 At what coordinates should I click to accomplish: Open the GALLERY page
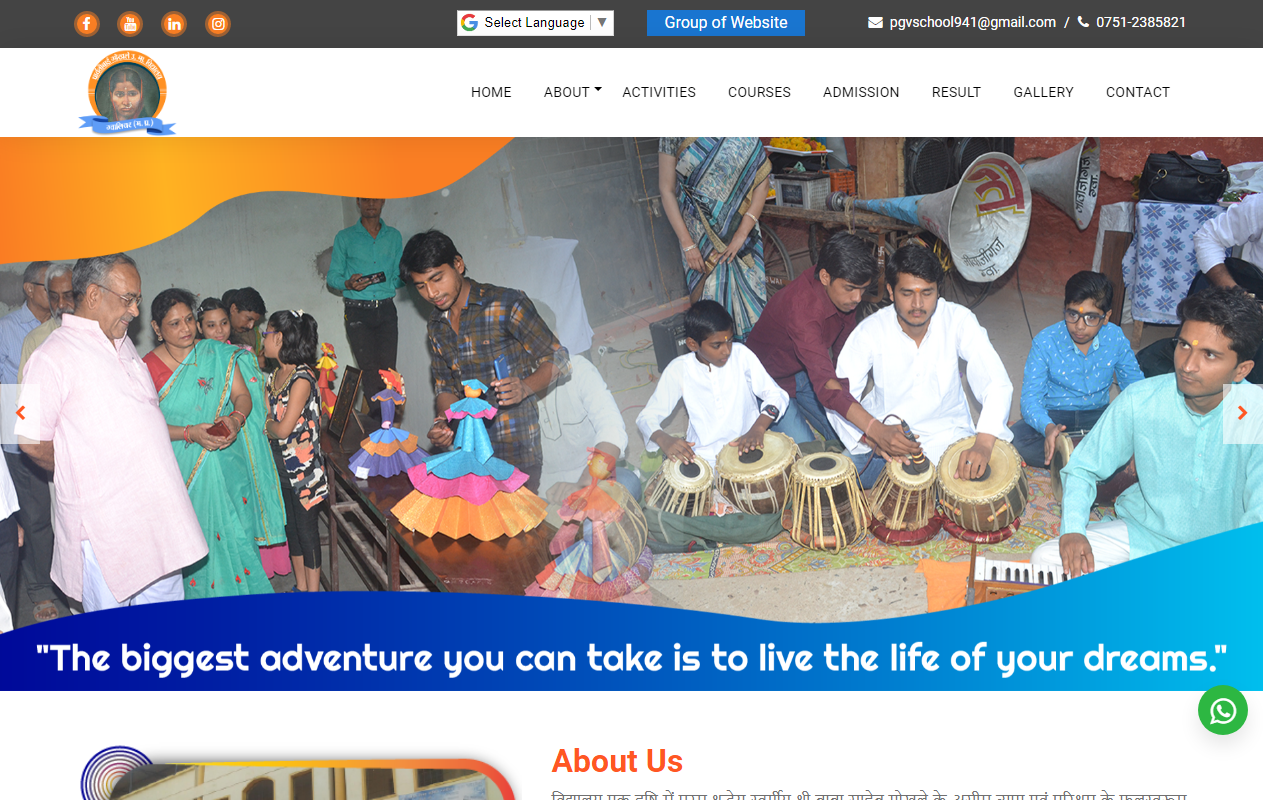pyautogui.click(x=1043, y=92)
